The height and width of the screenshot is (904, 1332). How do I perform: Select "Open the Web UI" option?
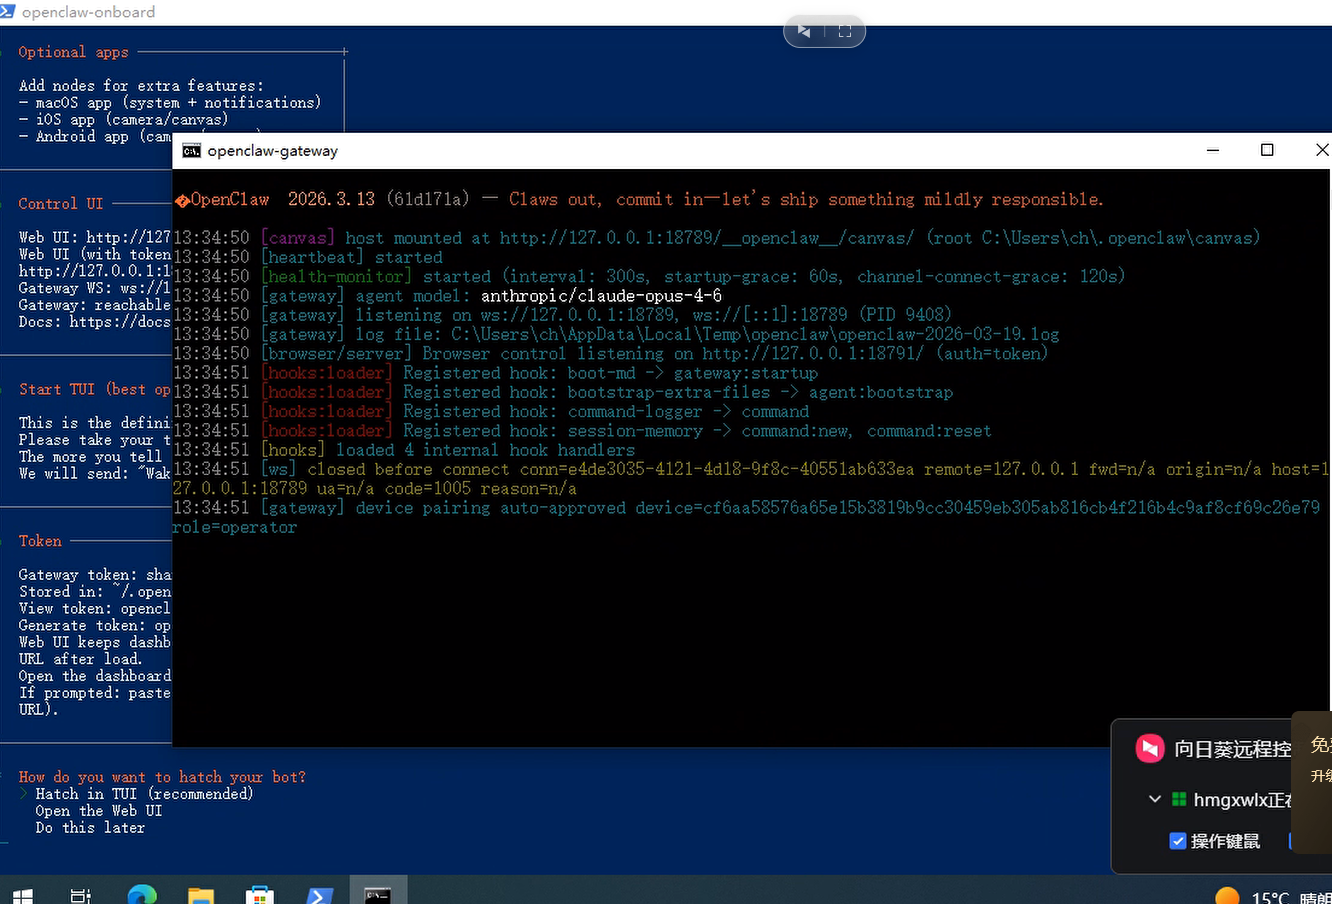(x=98, y=811)
